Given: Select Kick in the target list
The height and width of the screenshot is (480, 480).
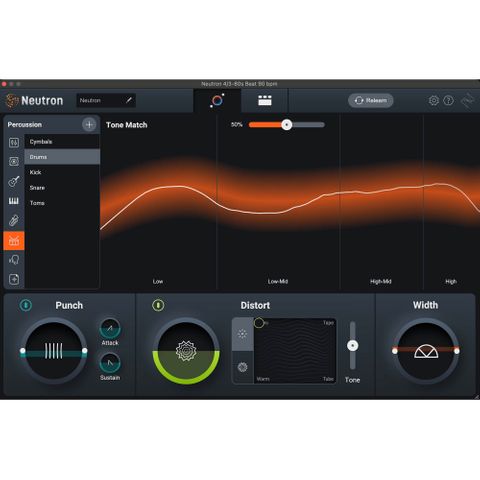Looking at the screenshot, I should tap(62, 172).
